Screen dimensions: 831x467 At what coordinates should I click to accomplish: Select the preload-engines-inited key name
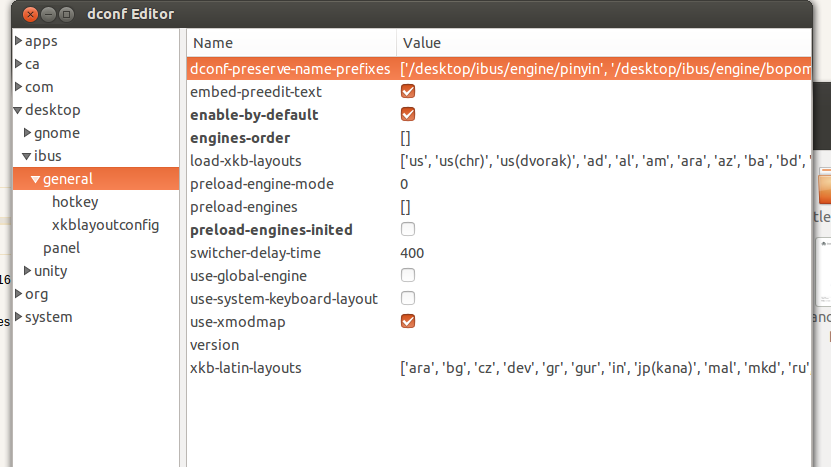tap(271, 230)
